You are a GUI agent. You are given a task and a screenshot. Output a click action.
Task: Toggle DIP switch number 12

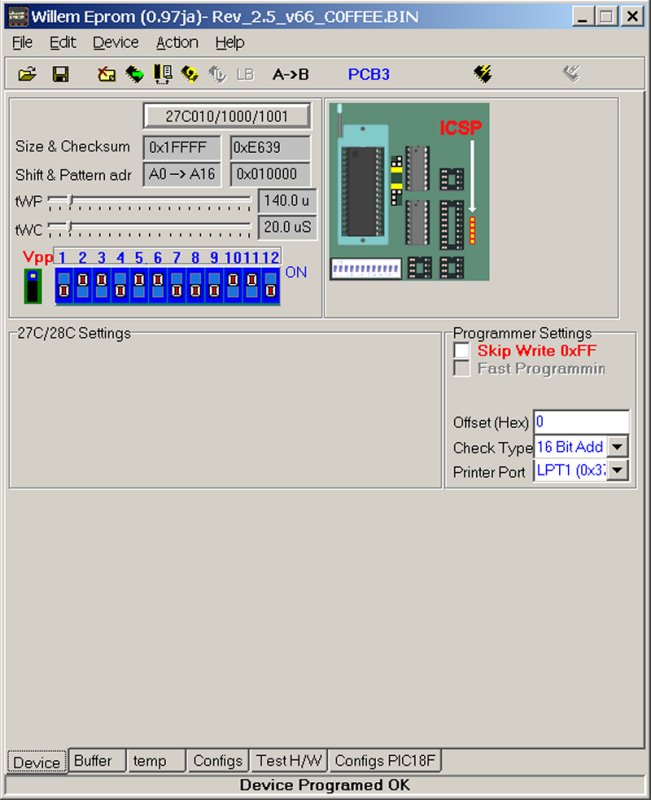point(270,285)
